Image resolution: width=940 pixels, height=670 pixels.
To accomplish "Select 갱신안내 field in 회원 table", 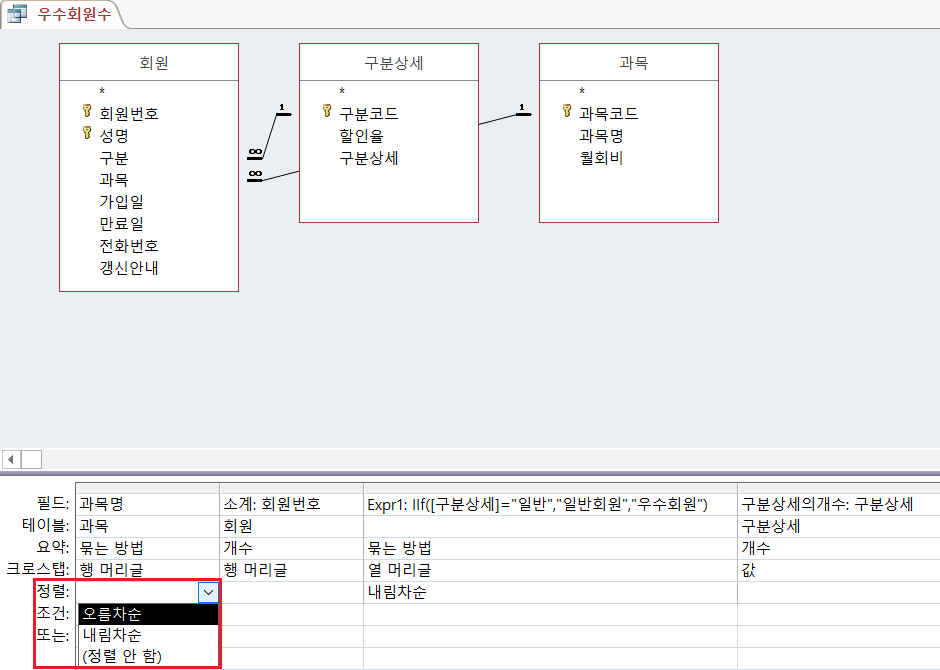I will (128, 267).
